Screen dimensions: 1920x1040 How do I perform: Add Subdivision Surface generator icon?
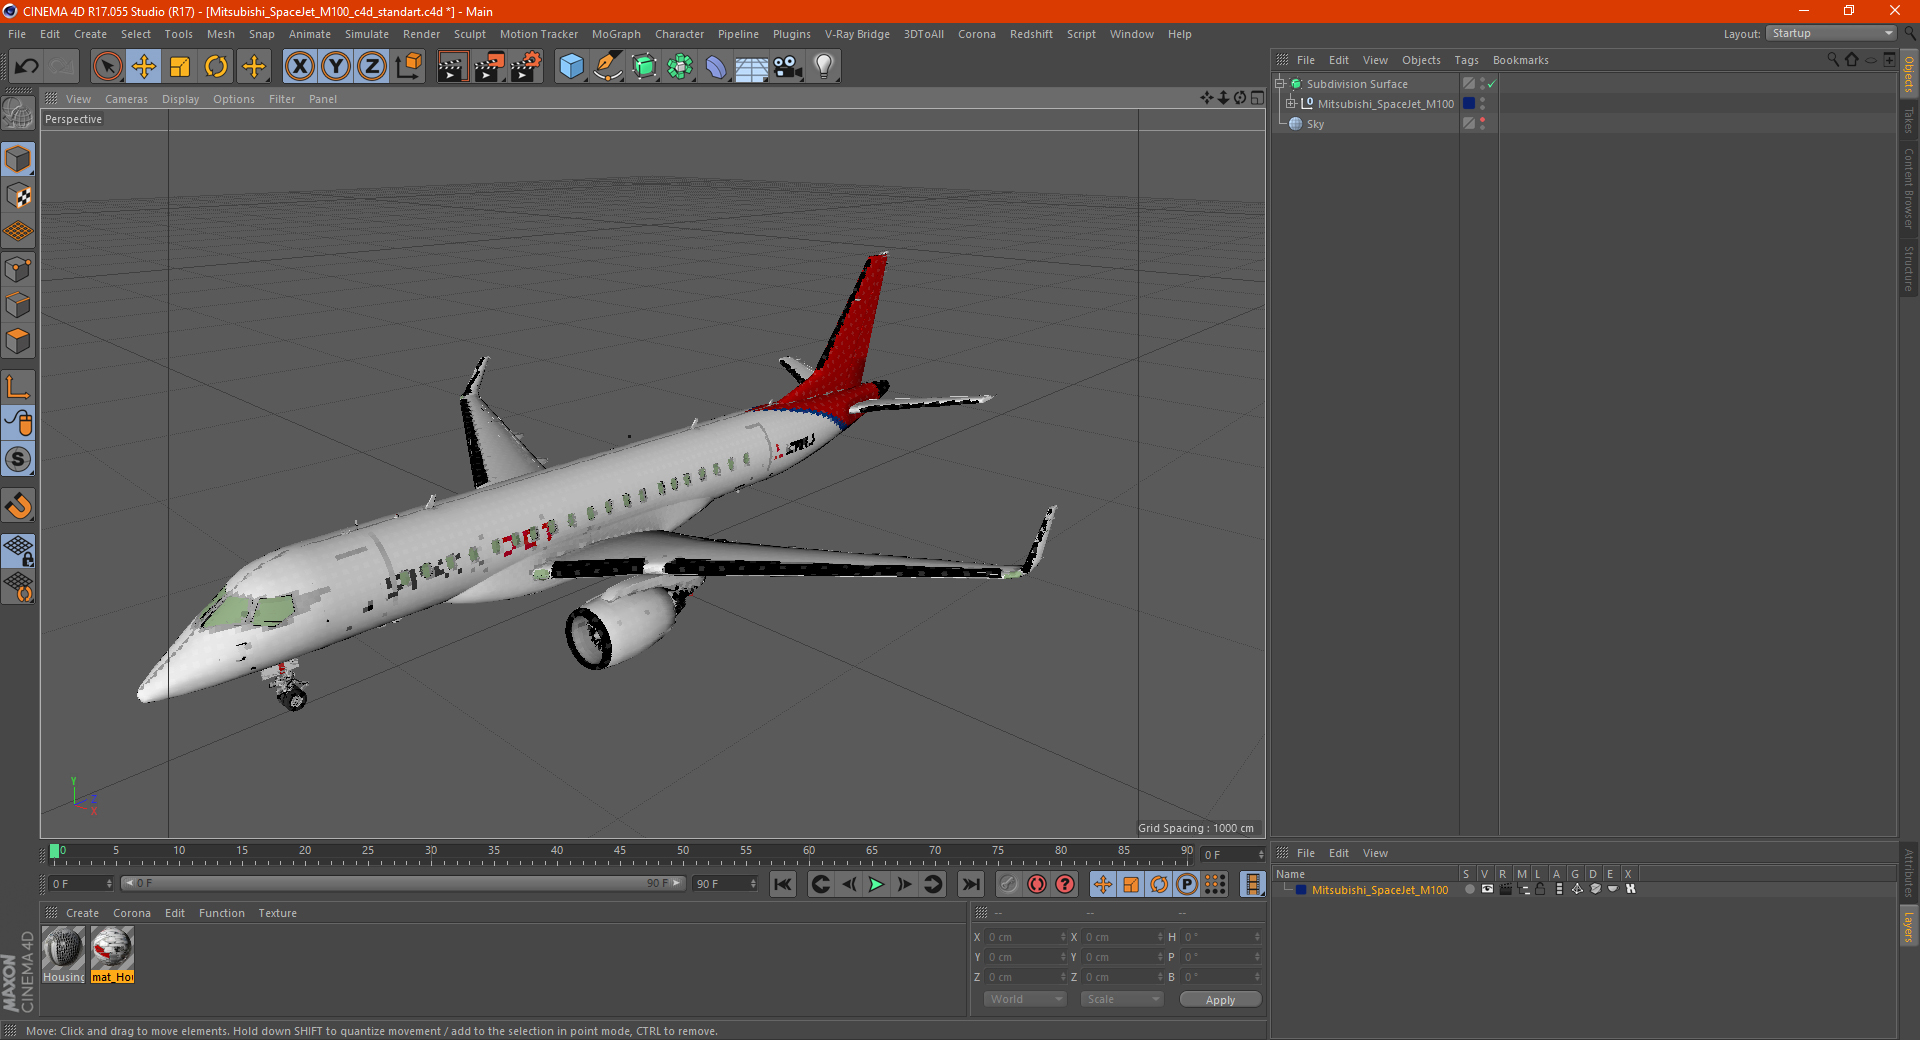coord(644,67)
